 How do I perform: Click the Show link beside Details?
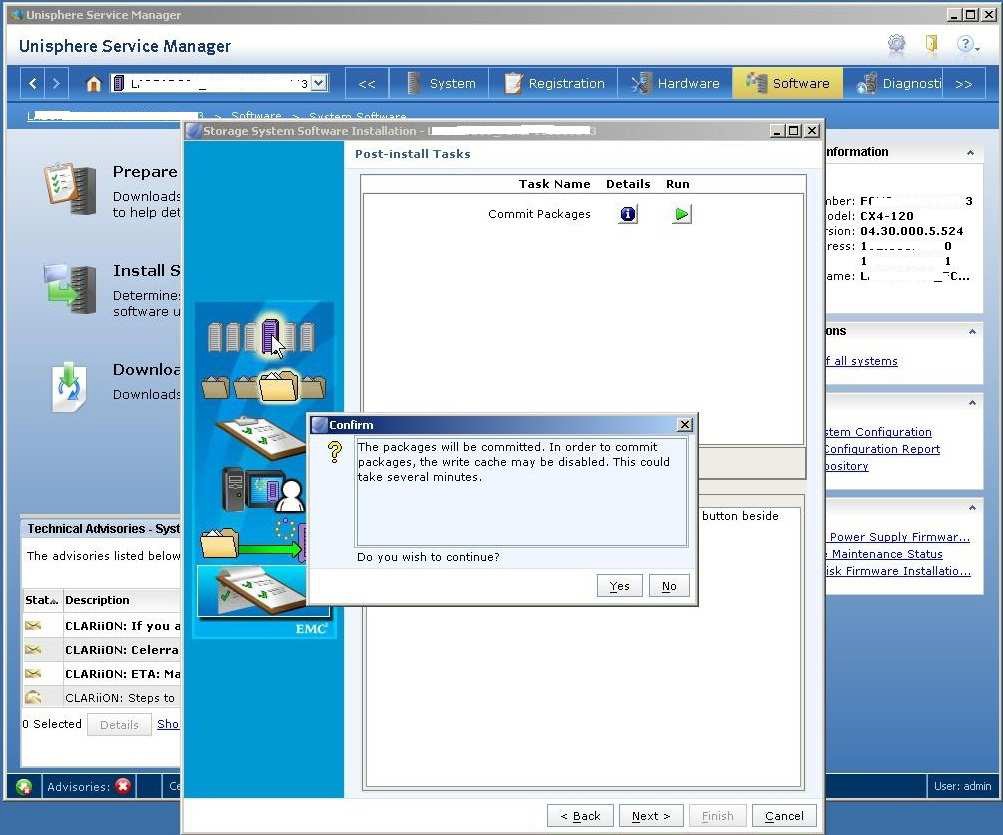[168, 724]
